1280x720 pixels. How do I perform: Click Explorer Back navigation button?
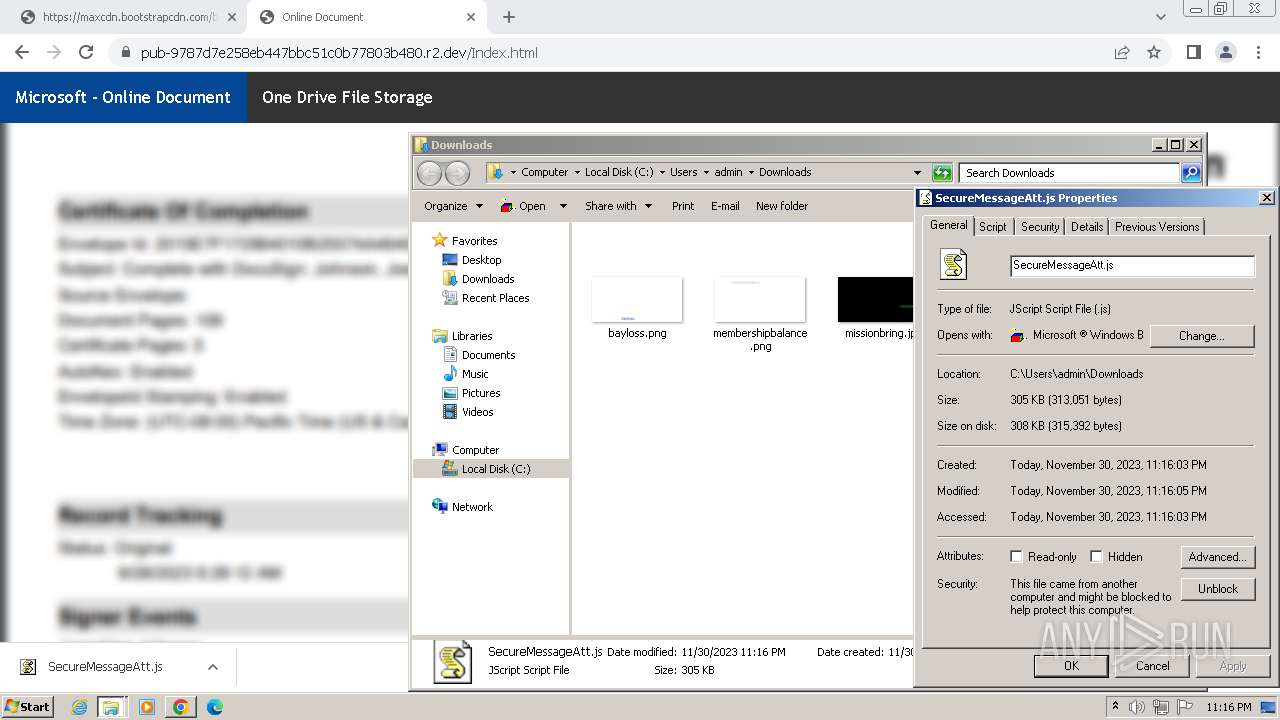[x=429, y=173]
